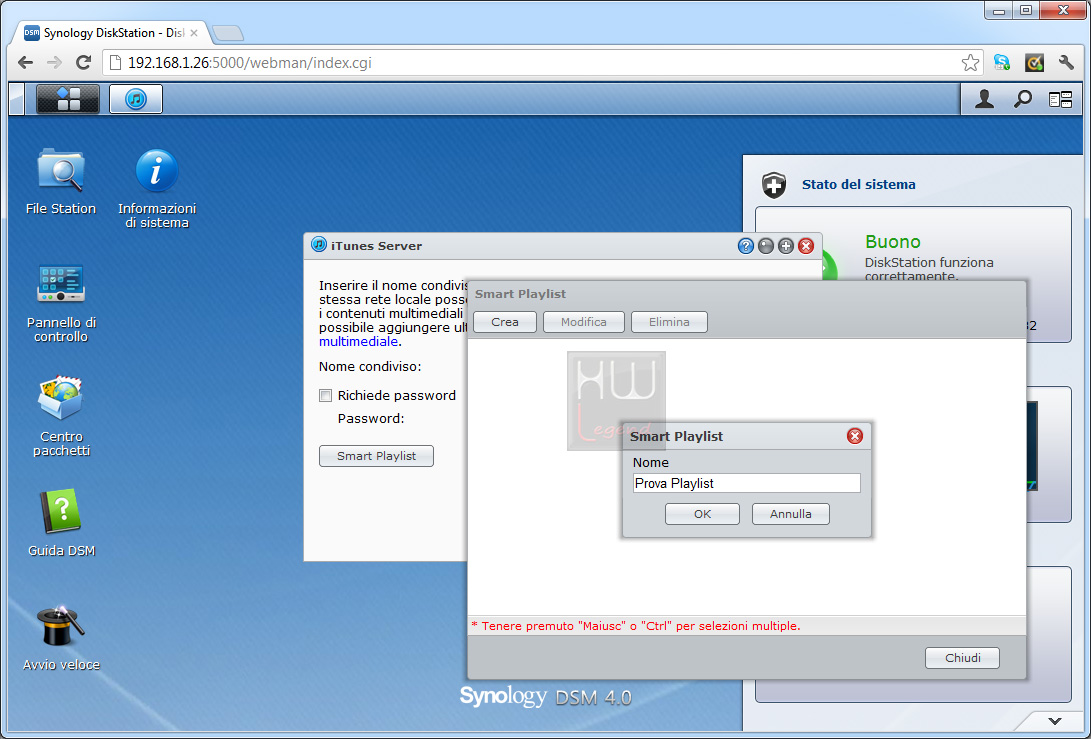Collapse widget panel with bottom chevron
Viewport: 1091px width, 739px height.
click(x=1055, y=721)
